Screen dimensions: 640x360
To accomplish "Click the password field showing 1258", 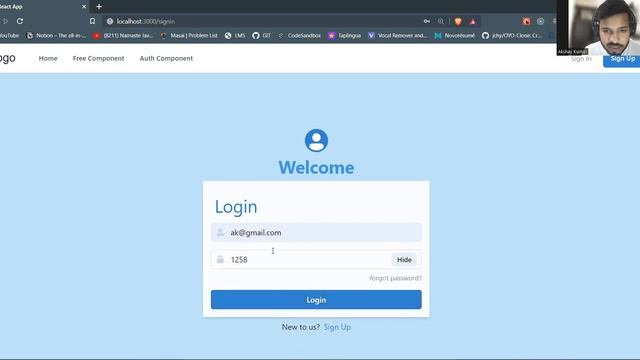I will coord(316,260).
